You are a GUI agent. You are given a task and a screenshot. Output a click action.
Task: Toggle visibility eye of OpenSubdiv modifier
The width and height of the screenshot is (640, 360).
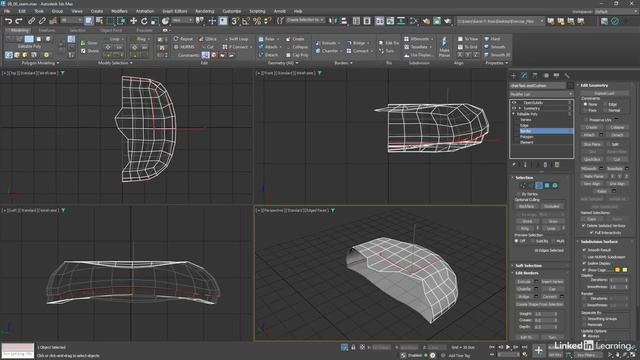[x=514, y=103]
